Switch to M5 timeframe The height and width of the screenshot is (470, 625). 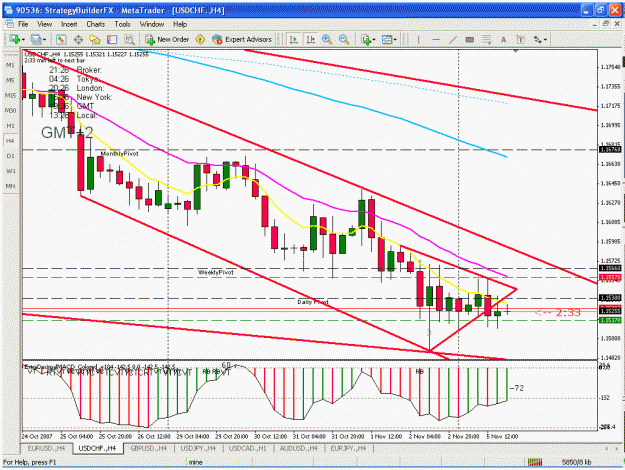[10, 80]
